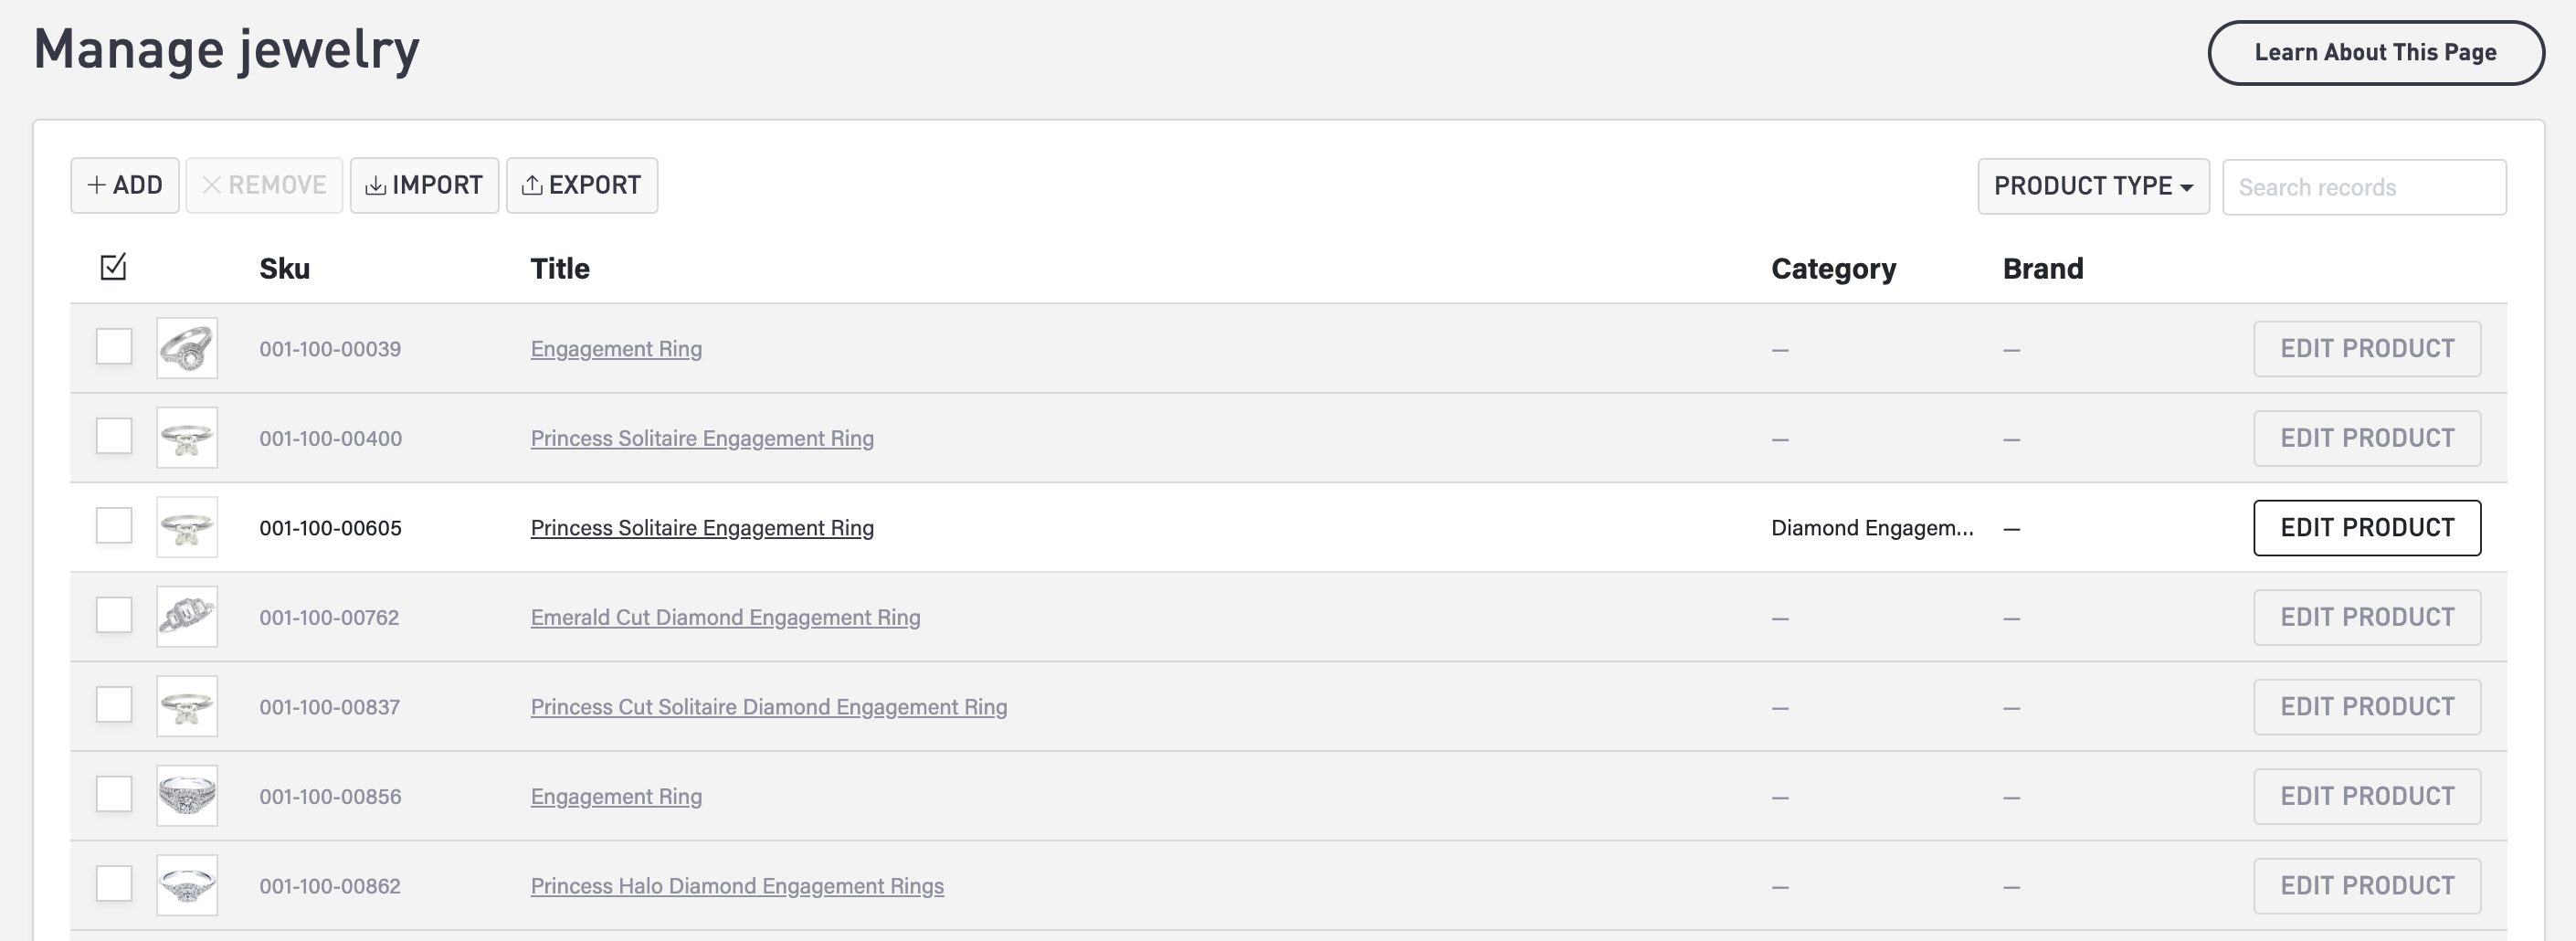Focus the Search records field
2576x941 pixels.
[x=2363, y=187]
